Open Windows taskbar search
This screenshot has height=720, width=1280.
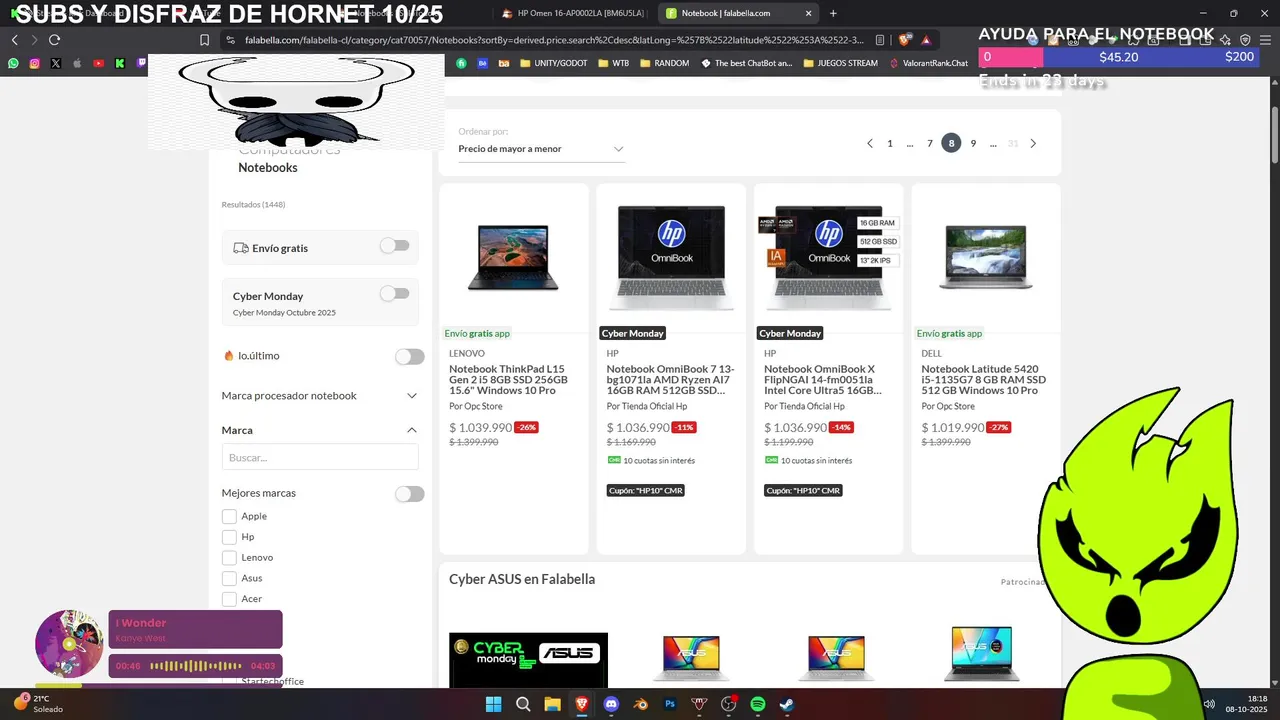[523, 704]
